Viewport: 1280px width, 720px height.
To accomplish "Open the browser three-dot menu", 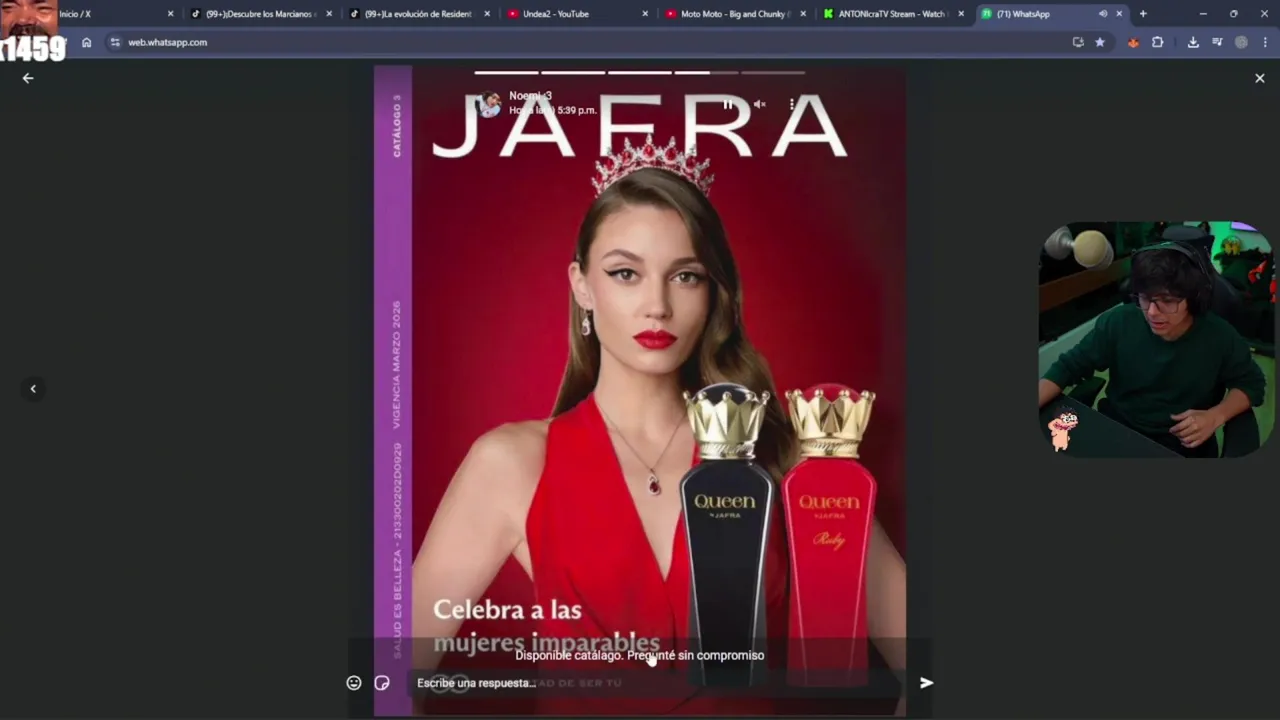I will pos(1265,42).
